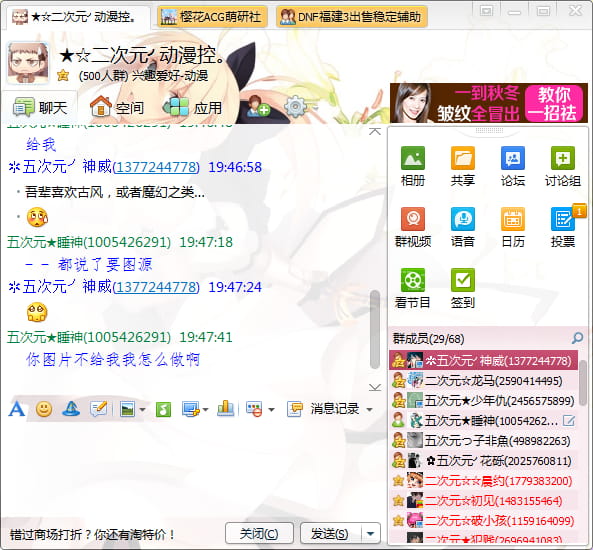Click the 1377244778 link at 19:46:58
This screenshot has height=550, width=593.
(156, 167)
